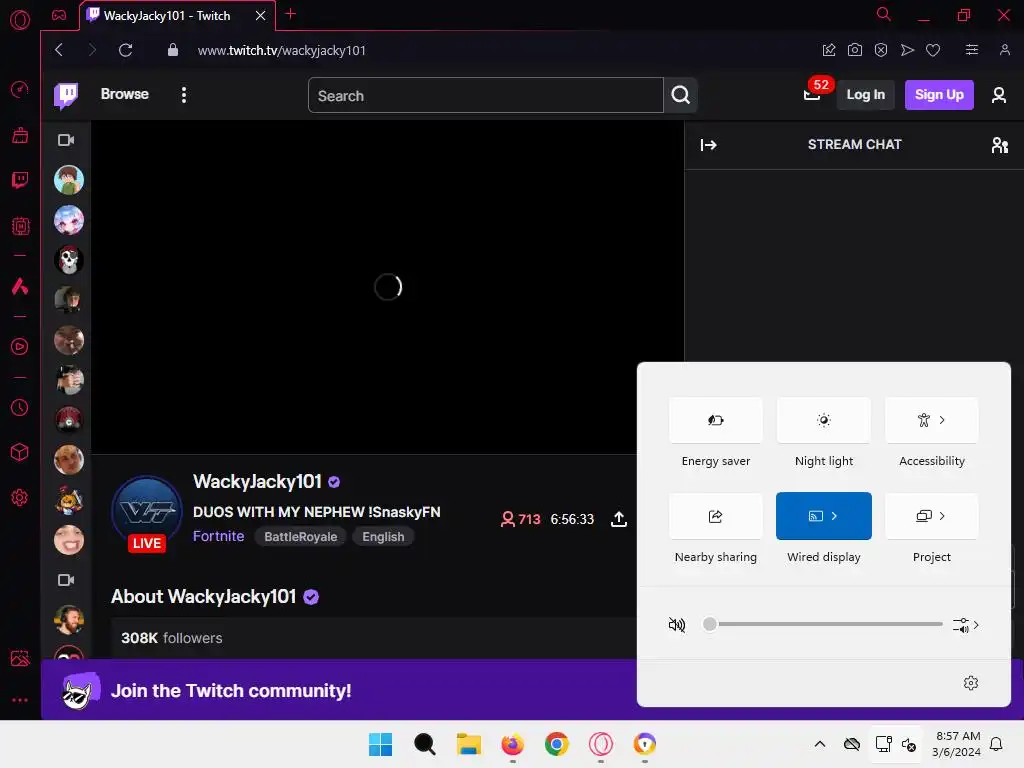Toggle the Night light quick setting

point(824,420)
